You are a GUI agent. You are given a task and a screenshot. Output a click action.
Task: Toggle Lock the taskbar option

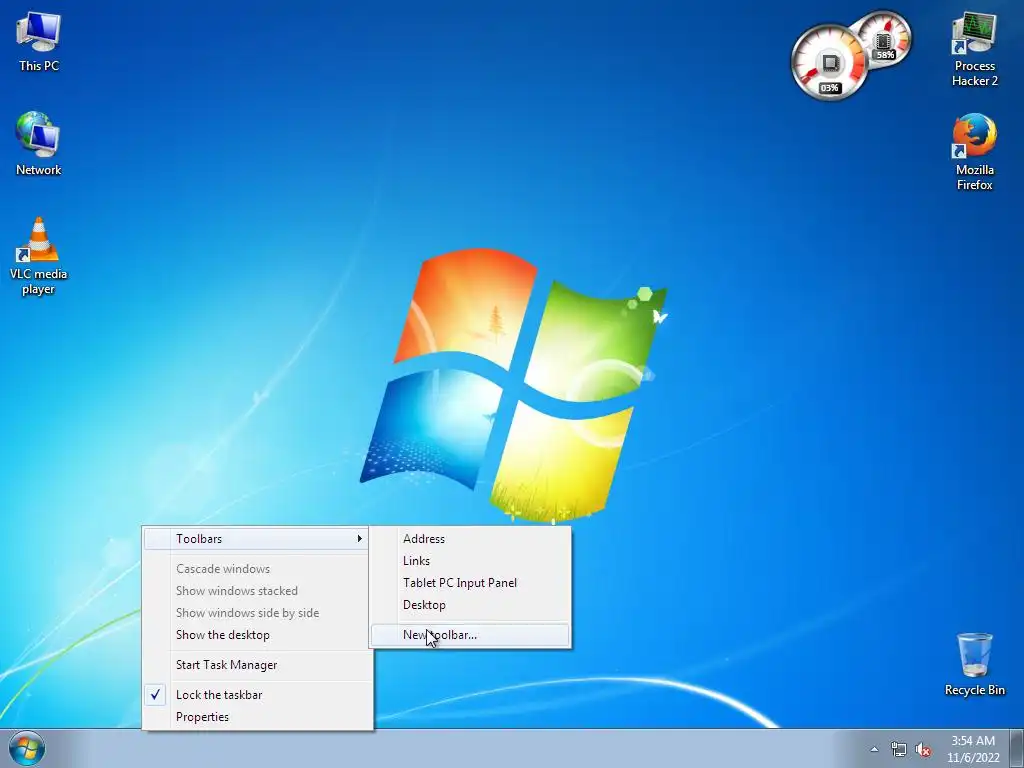257,695
